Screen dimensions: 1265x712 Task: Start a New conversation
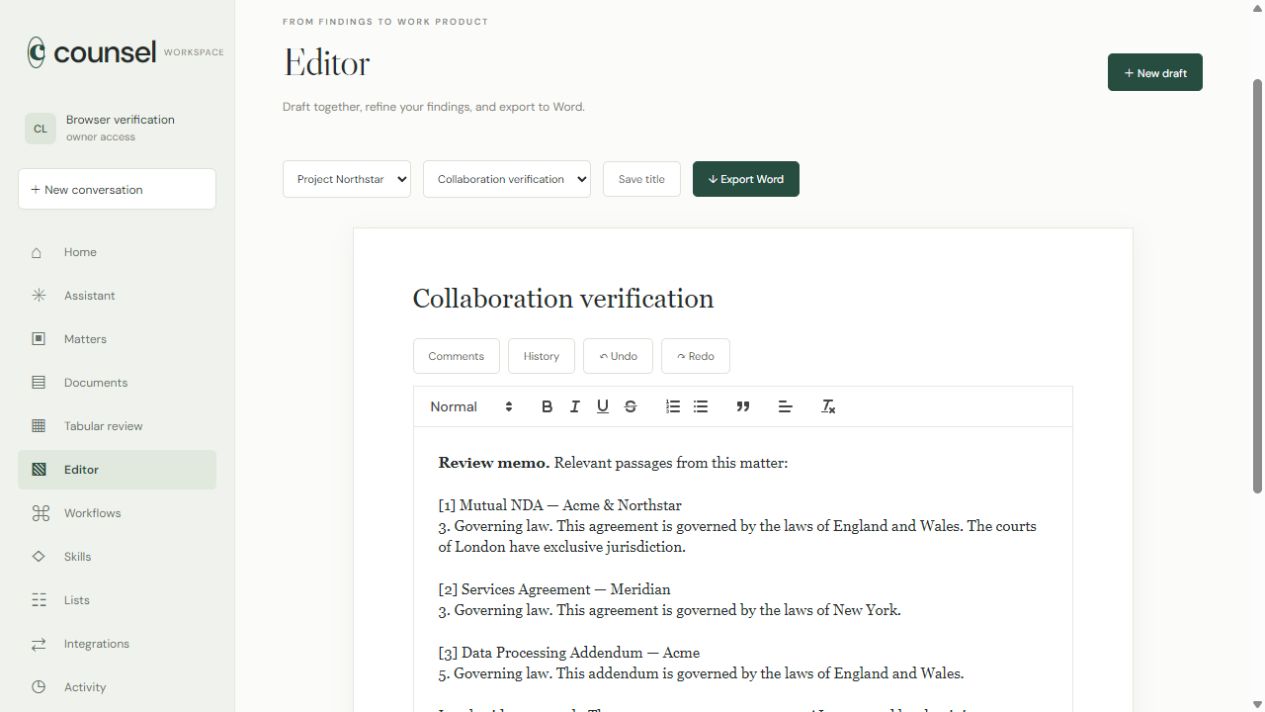tap(117, 189)
